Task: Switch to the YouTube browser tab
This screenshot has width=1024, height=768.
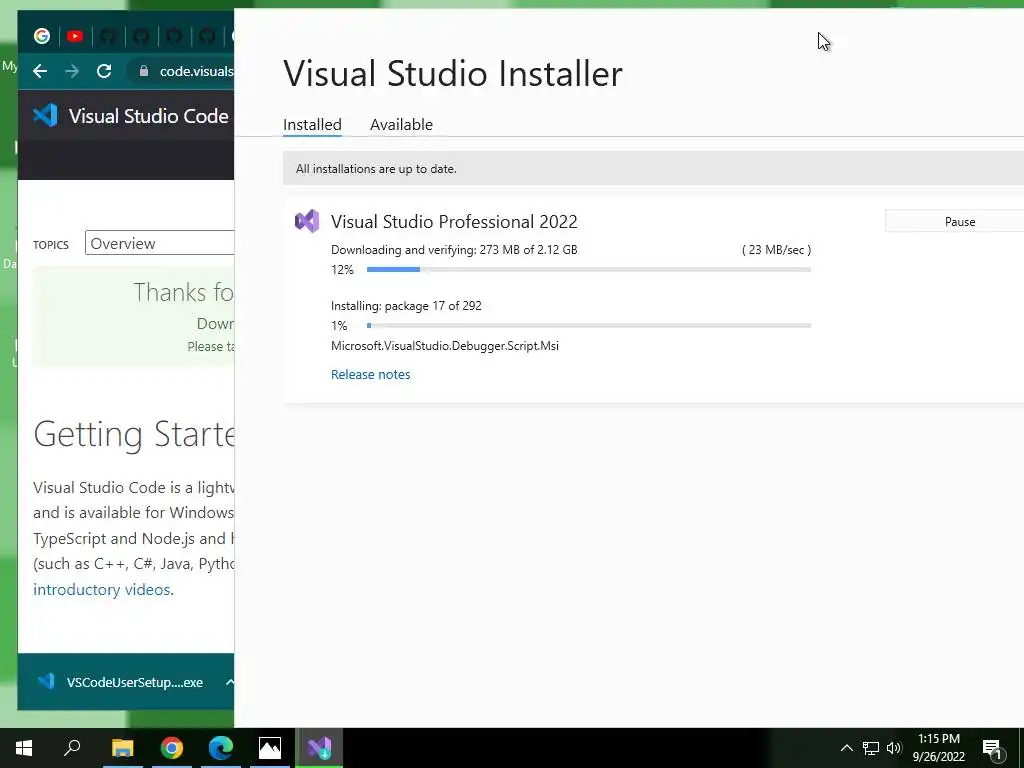Action: 75,36
